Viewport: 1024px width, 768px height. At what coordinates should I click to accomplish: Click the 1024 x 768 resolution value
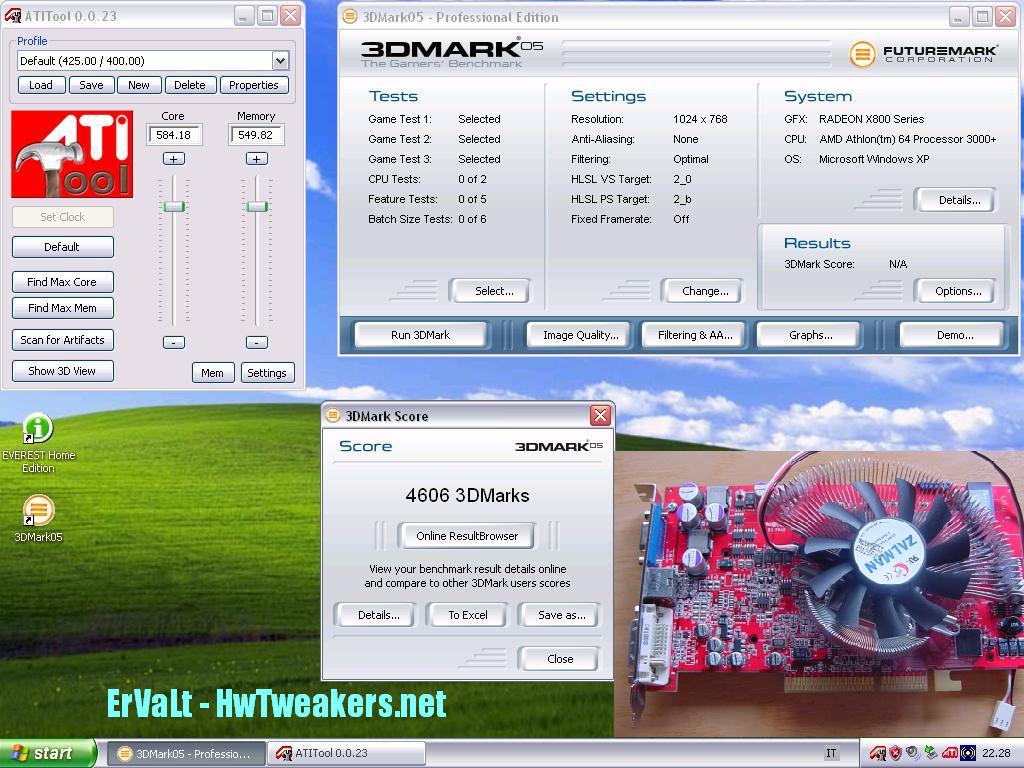tap(700, 119)
